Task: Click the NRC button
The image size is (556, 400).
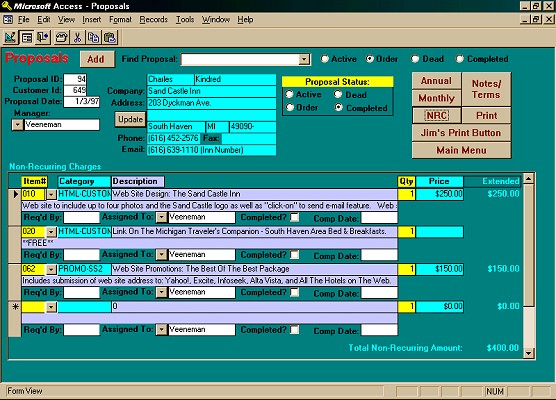Action: coord(437,116)
